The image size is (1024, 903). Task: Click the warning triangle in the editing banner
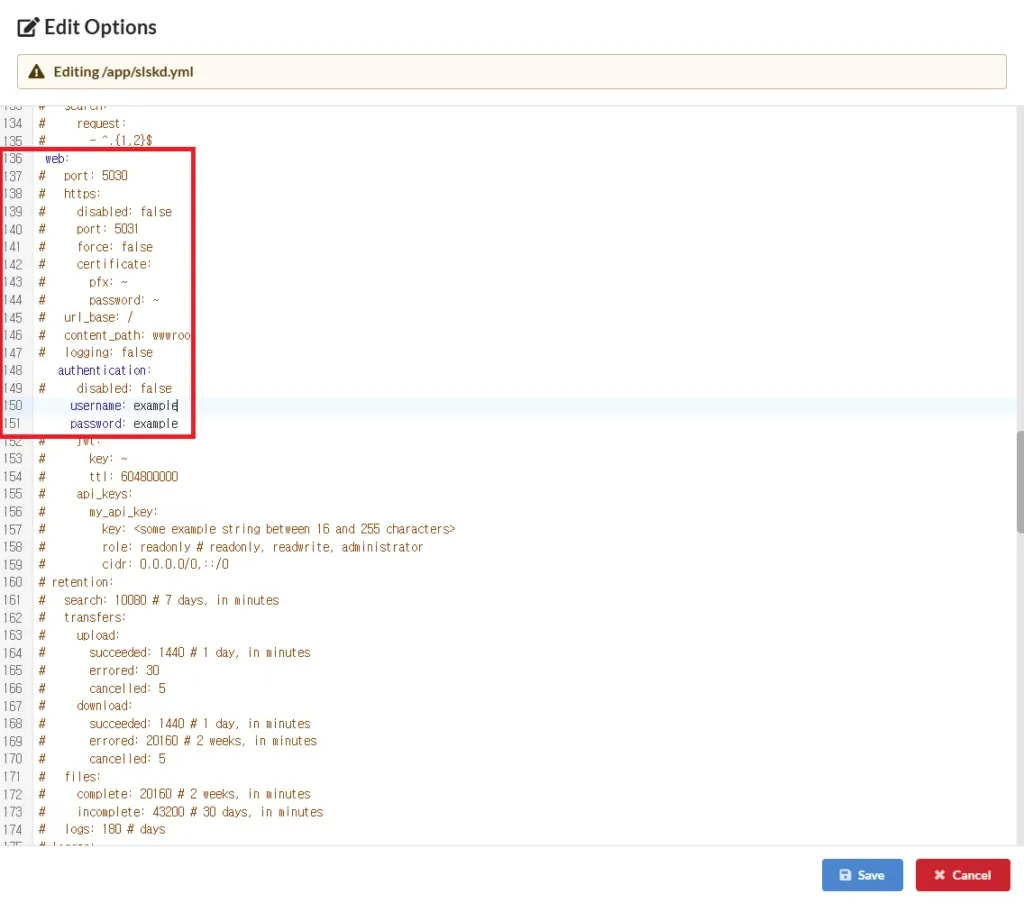click(x=37, y=71)
